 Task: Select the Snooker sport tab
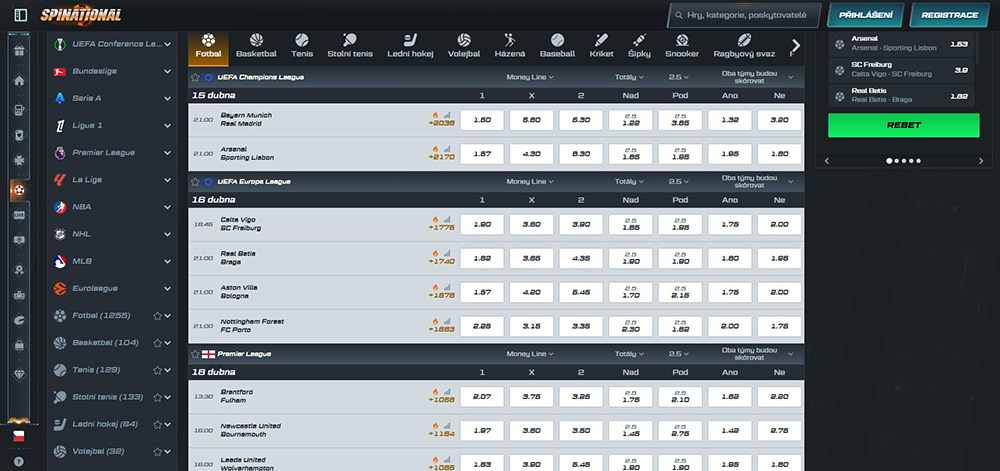pyautogui.click(x=682, y=47)
